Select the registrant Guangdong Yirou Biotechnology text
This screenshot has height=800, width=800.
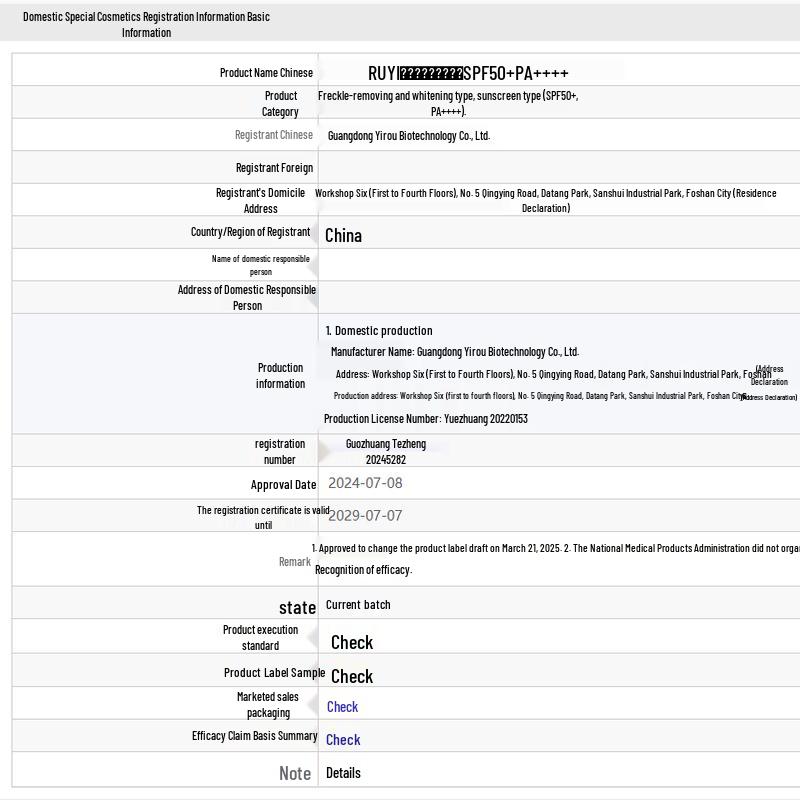[x=408, y=136]
